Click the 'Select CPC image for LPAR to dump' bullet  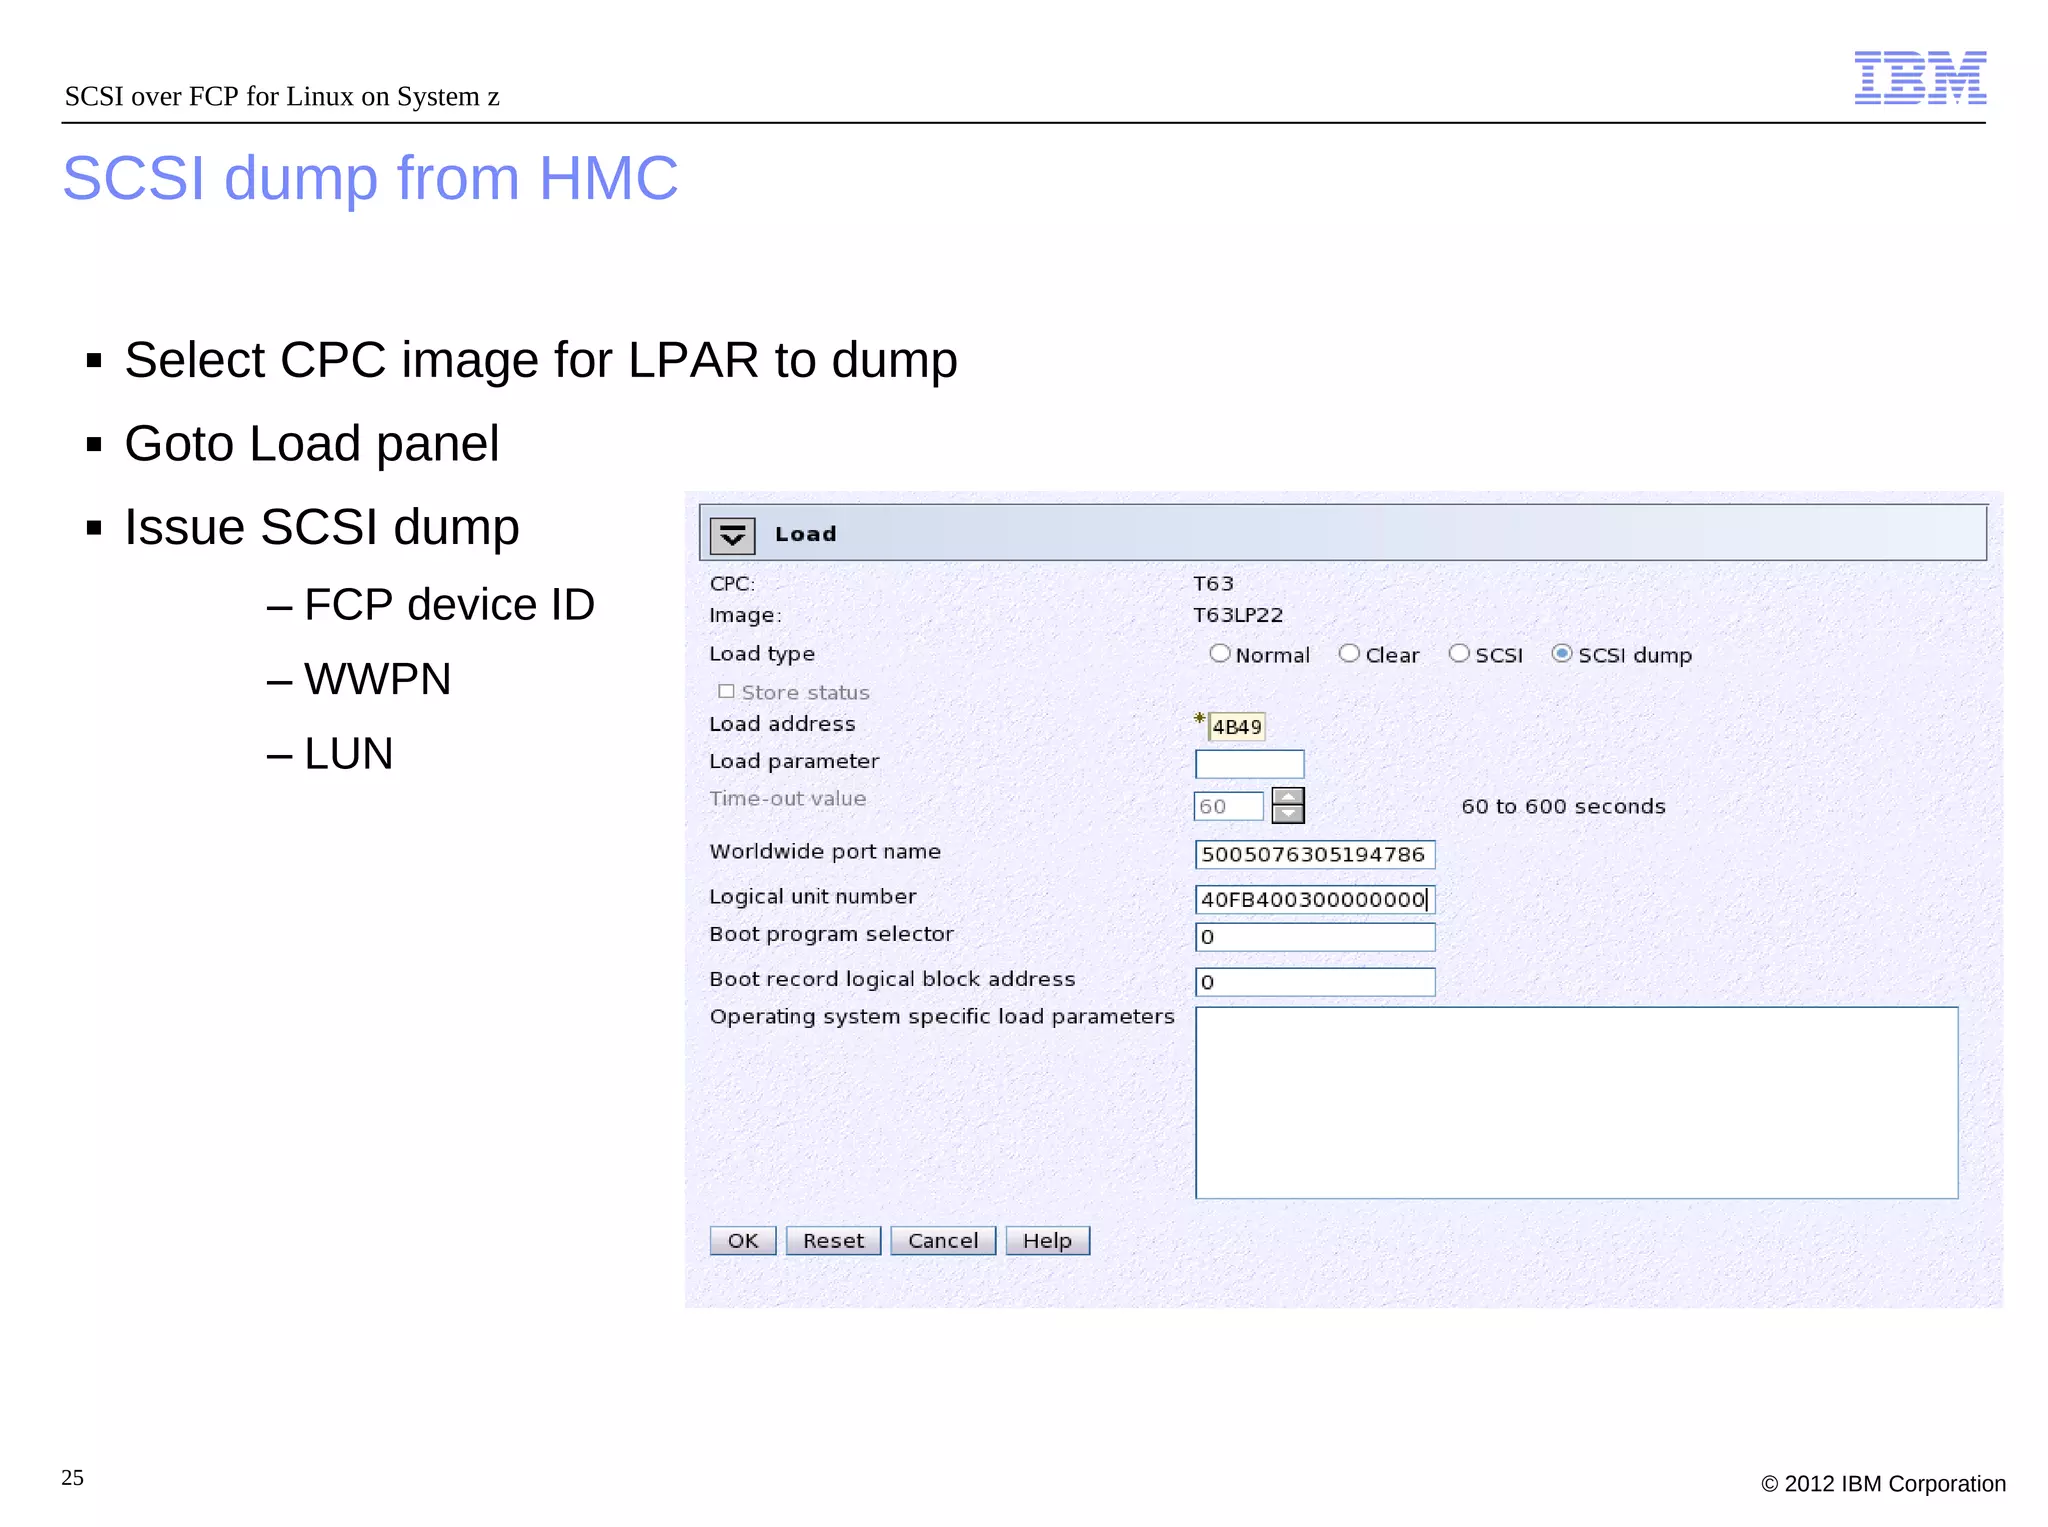tap(541, 361)
